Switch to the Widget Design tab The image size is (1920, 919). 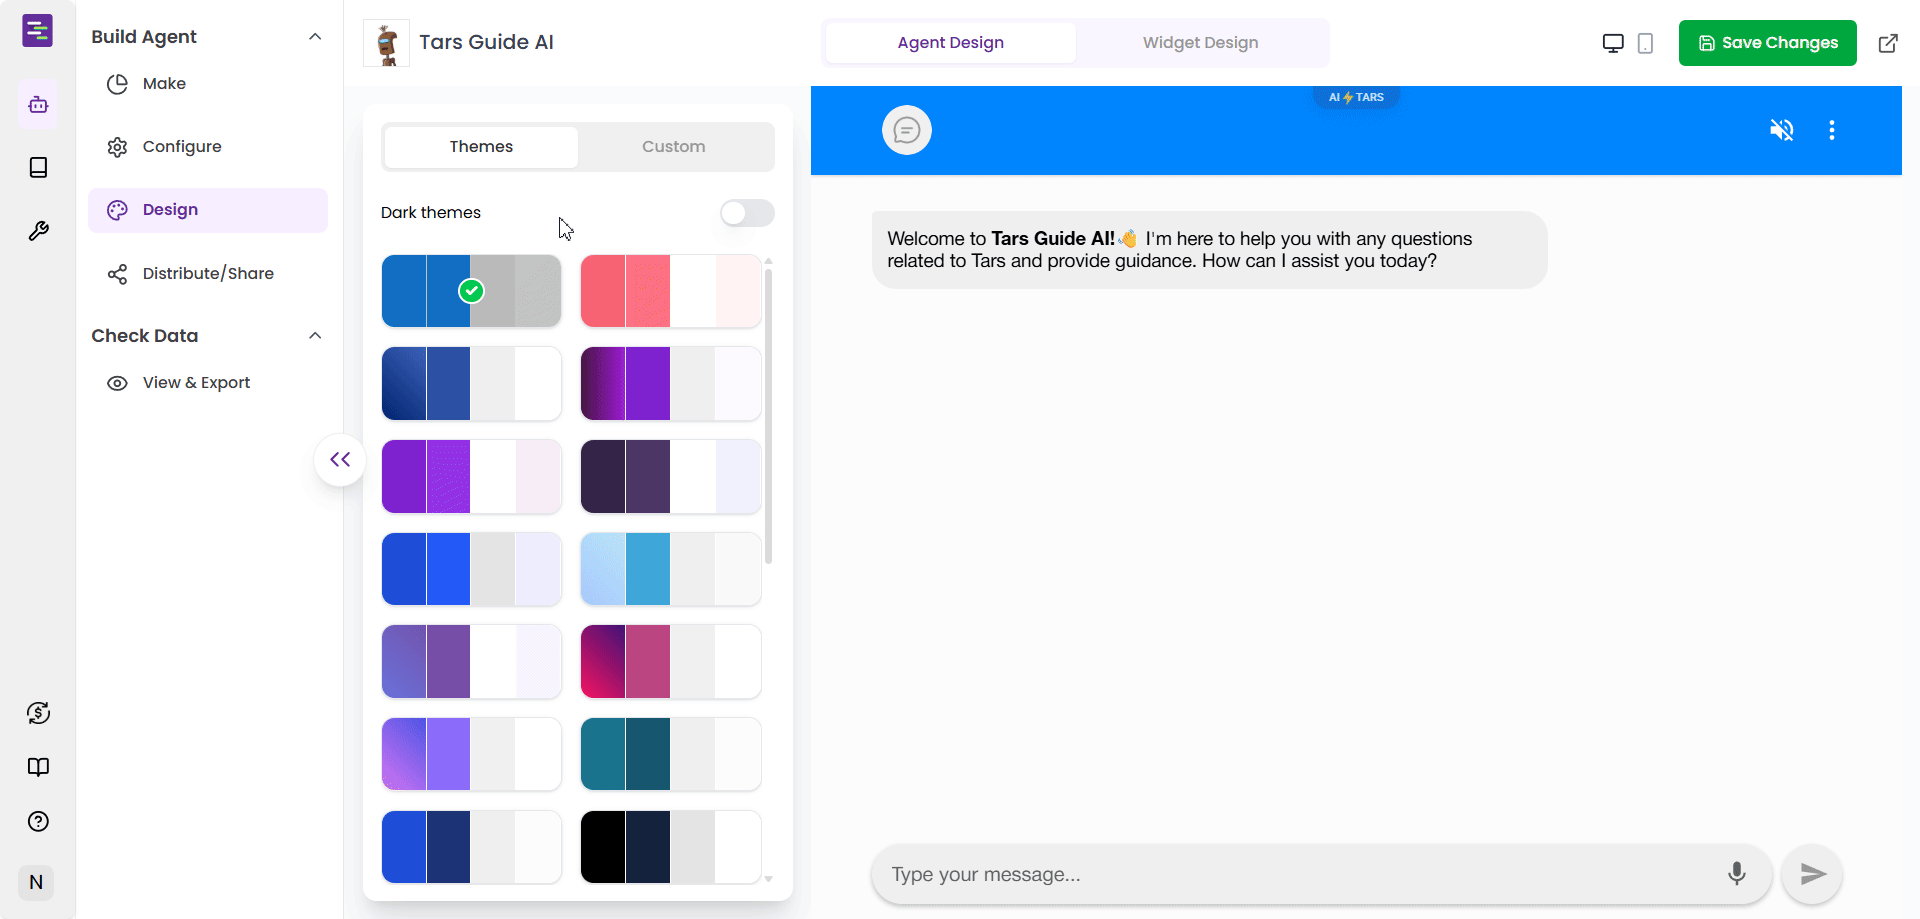coord(1200,43)
